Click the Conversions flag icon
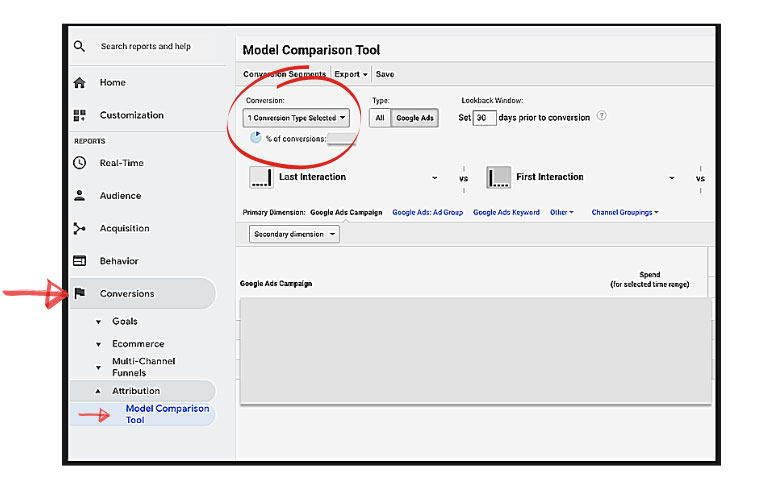The height and width of the screenshot is (484, 773). (80, 294)
